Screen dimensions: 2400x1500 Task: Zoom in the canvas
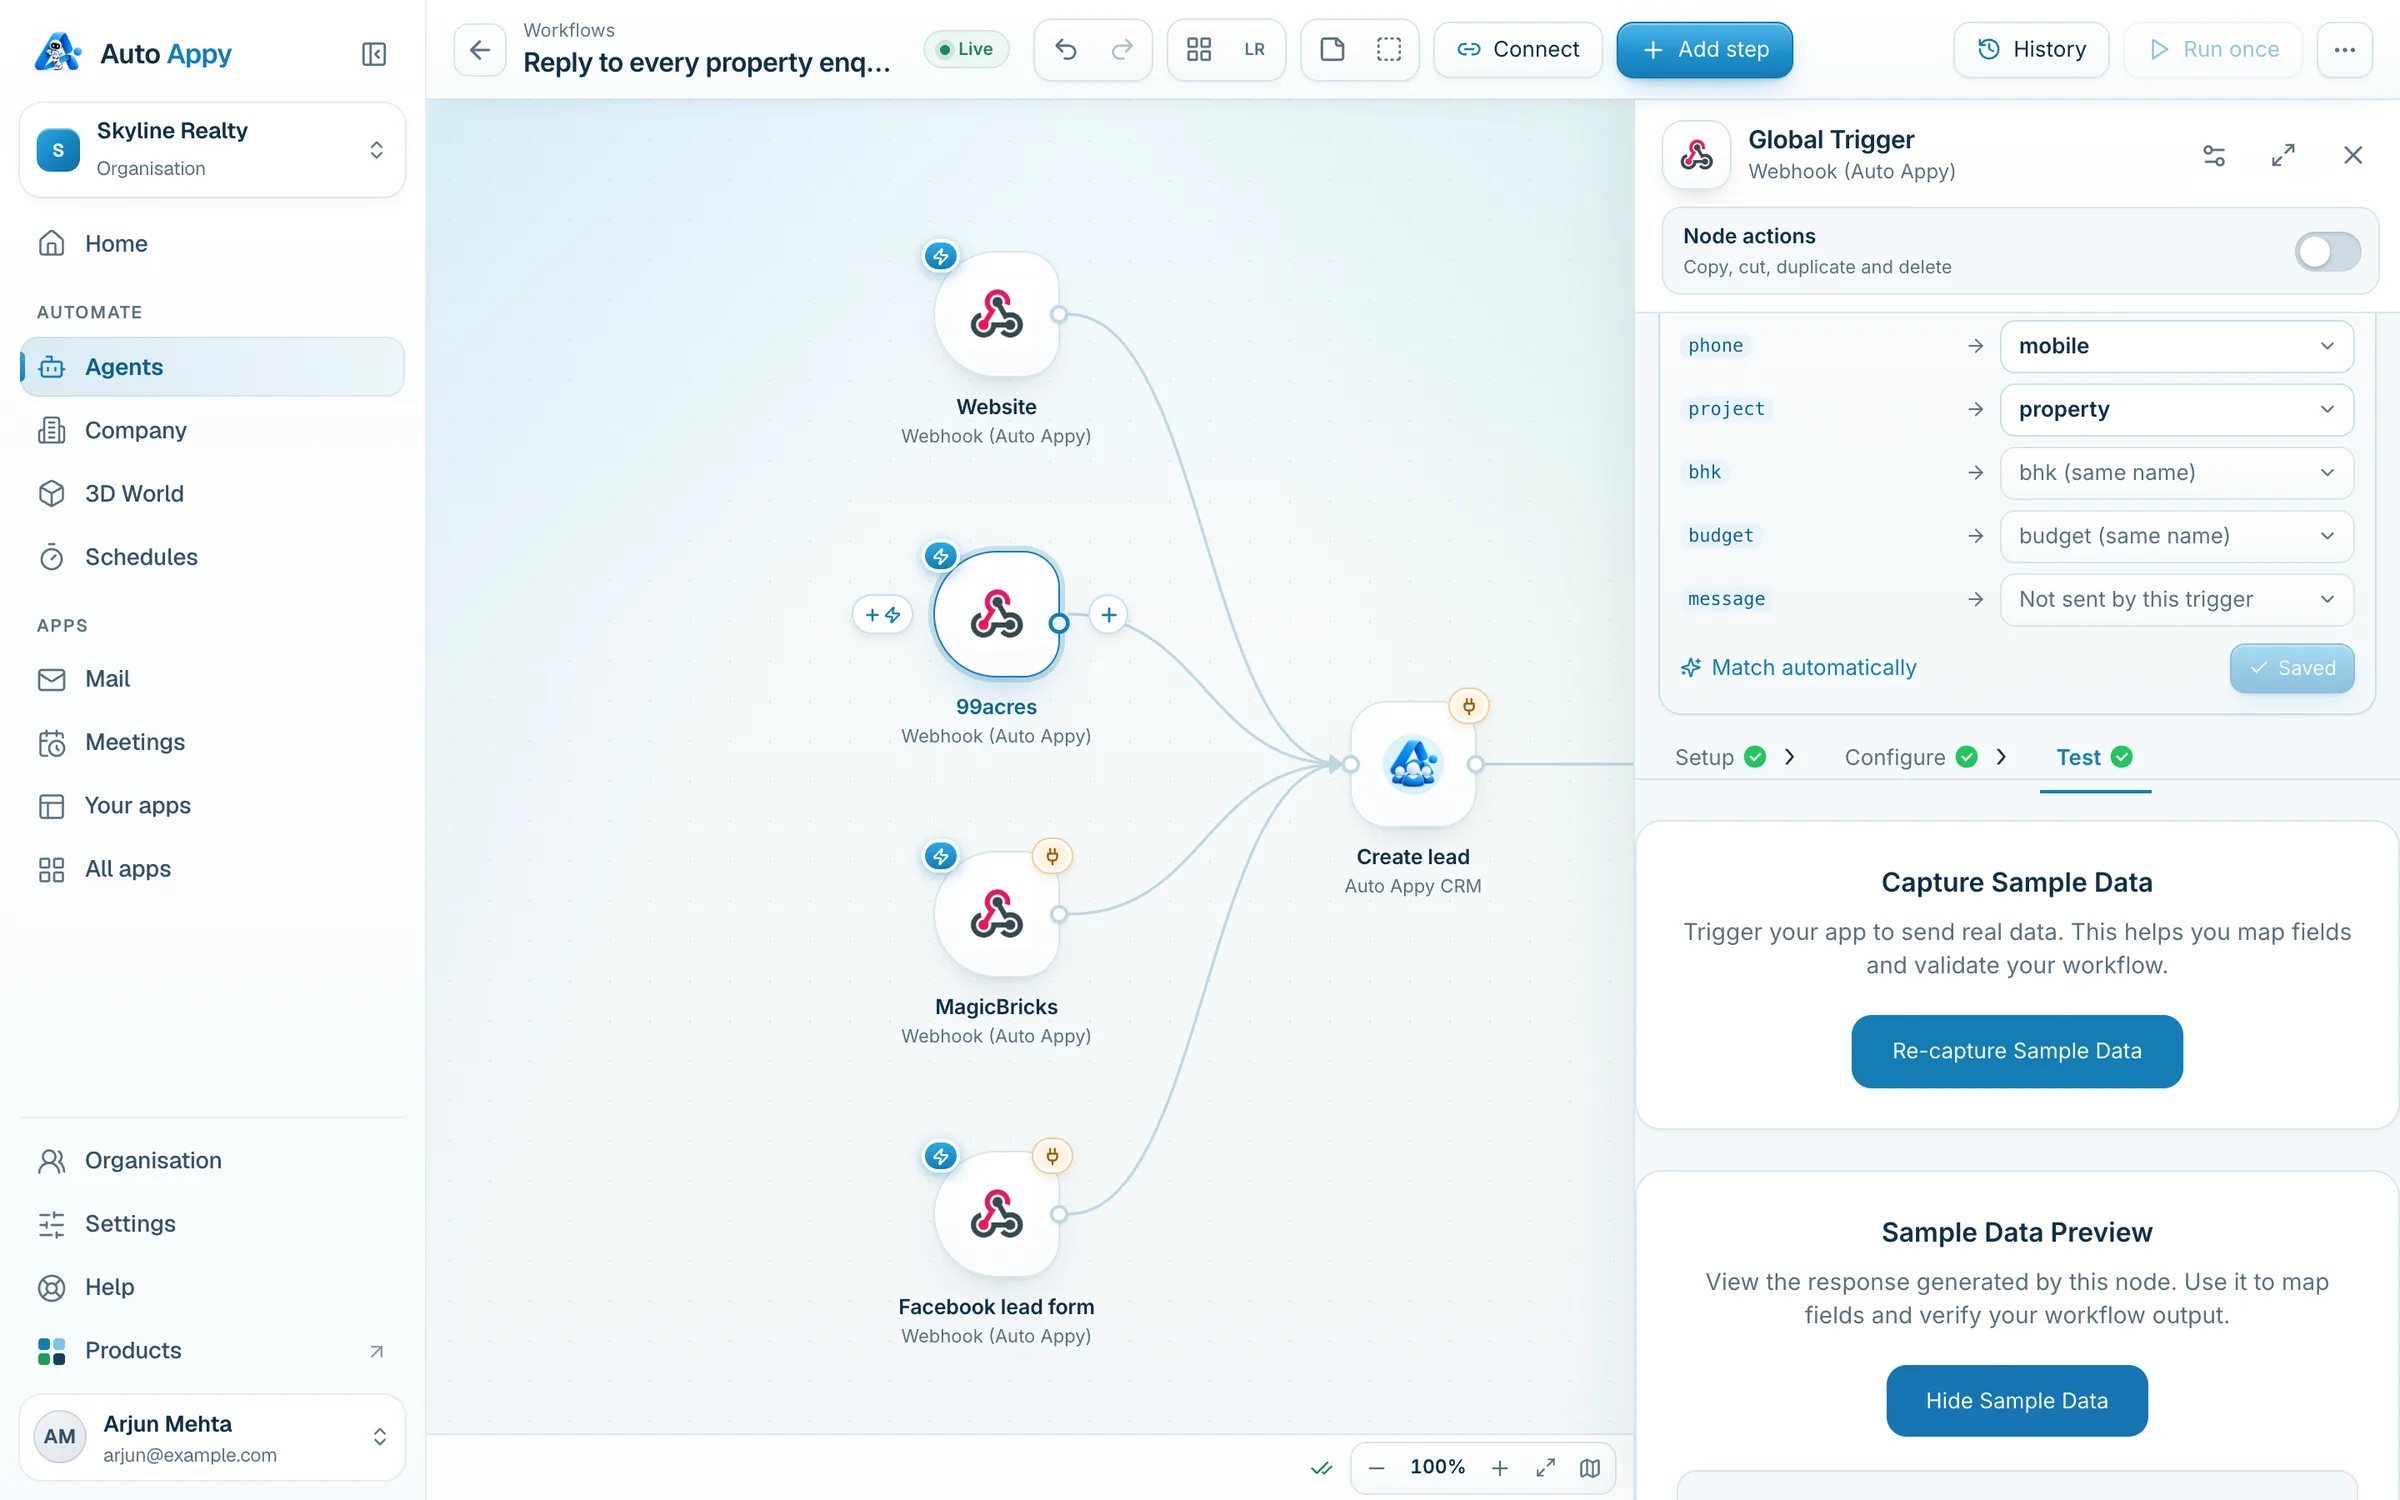coord(1500,1467)
